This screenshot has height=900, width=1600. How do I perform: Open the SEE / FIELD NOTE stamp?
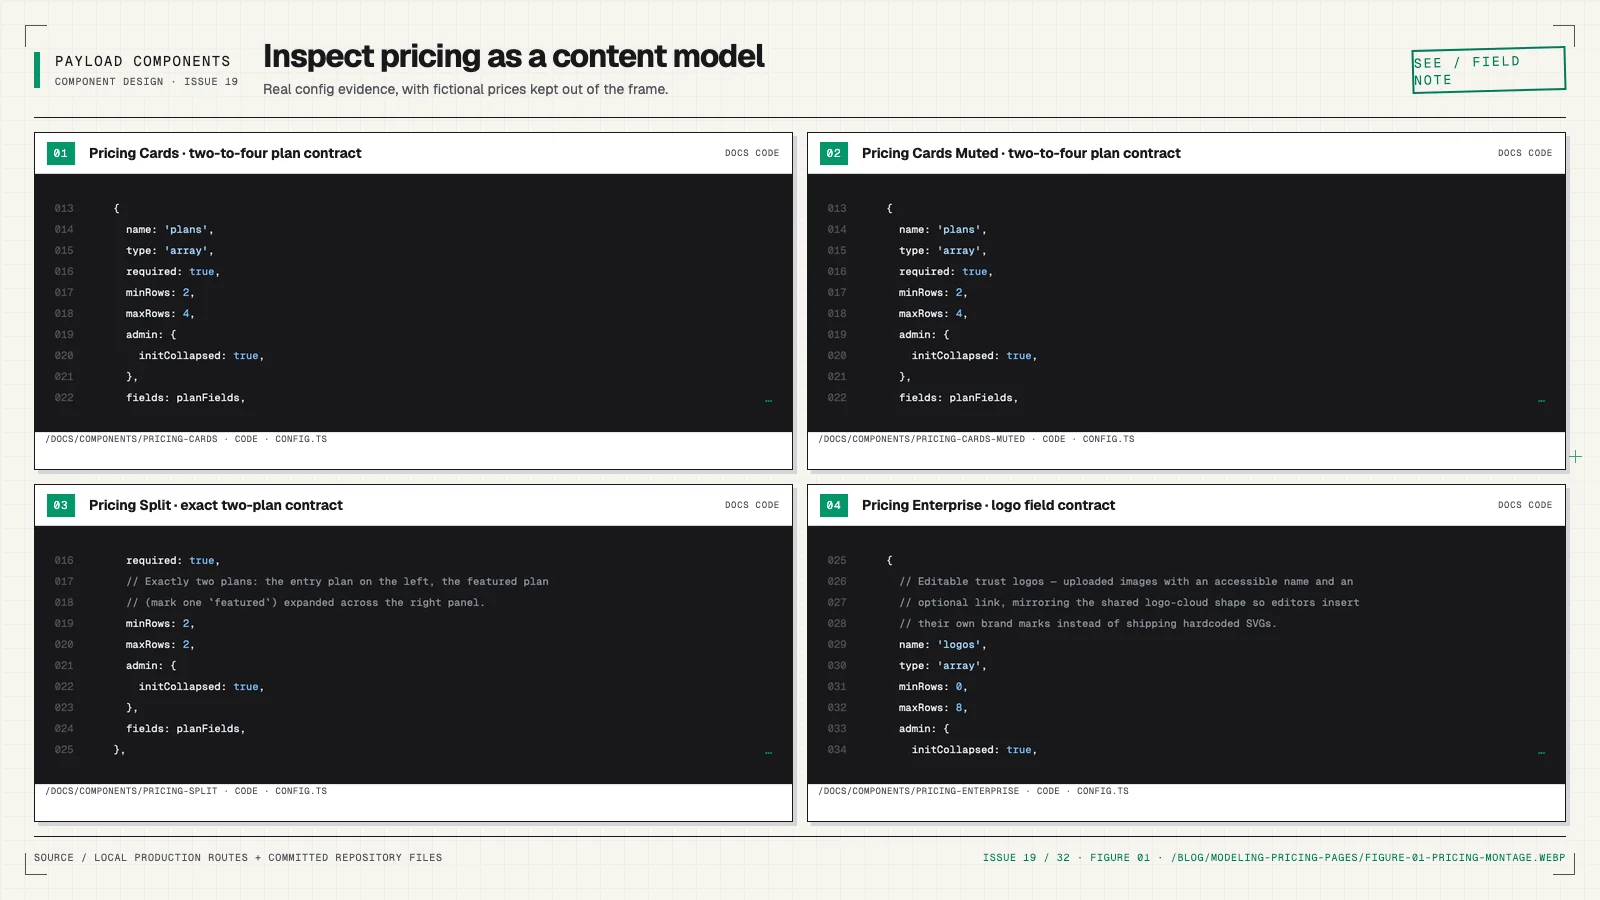(1488, 70)
